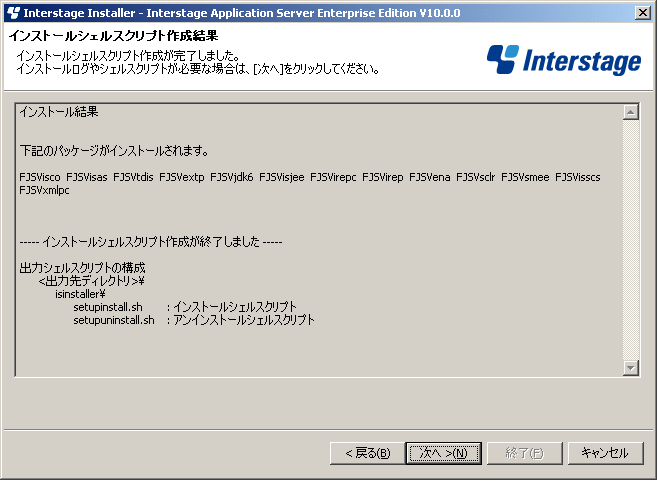Screen dimensions: 657x480
Task: Click the FJSVisscs package name
Action: point(577,177)
